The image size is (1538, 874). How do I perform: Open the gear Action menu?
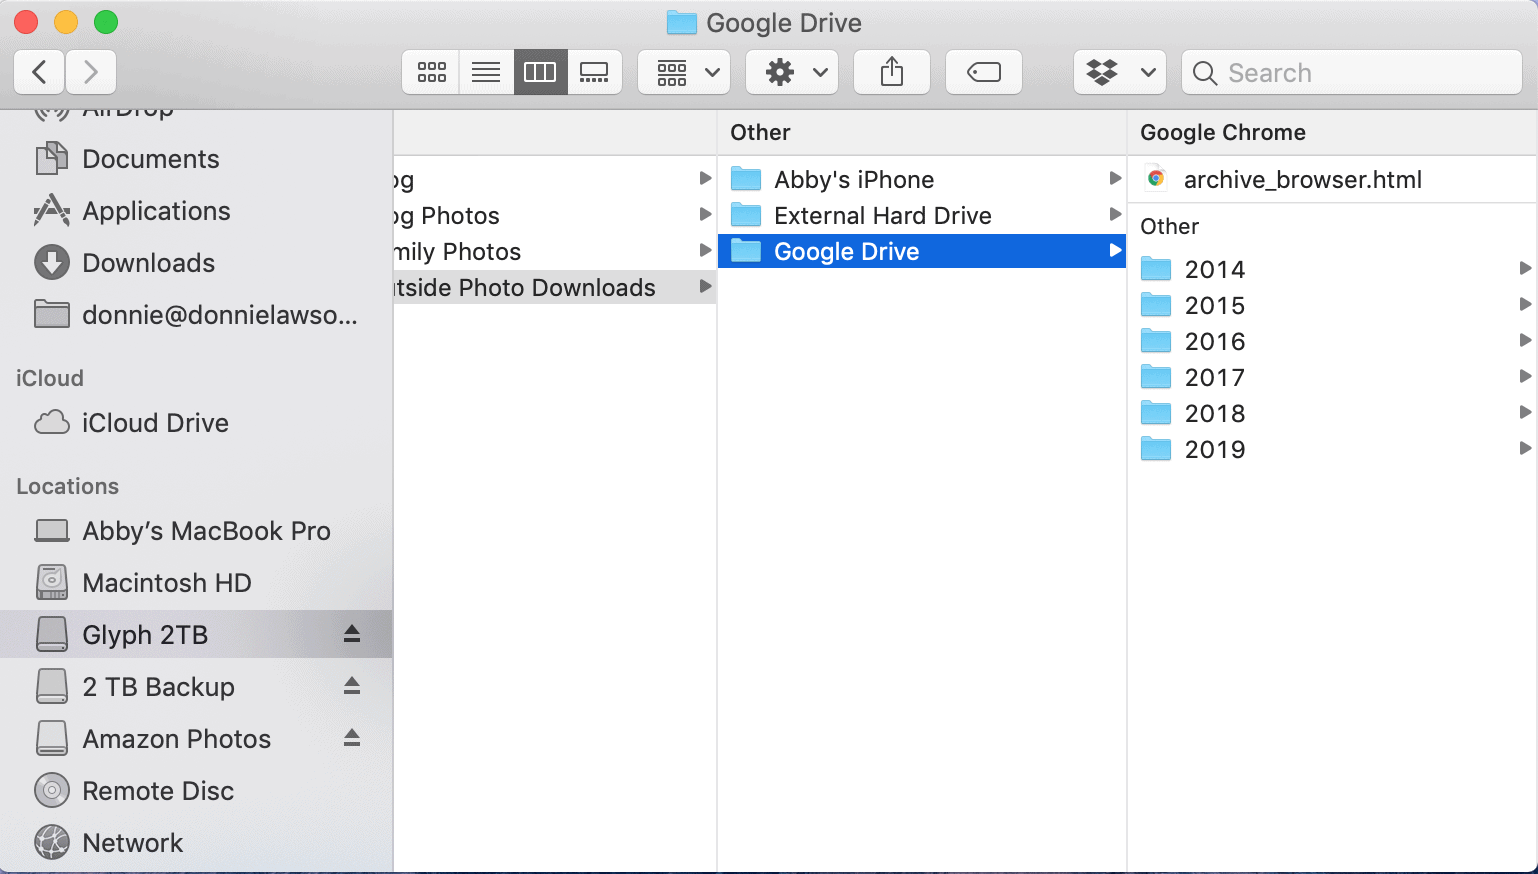pyautogui.click(x=792, y=72)
